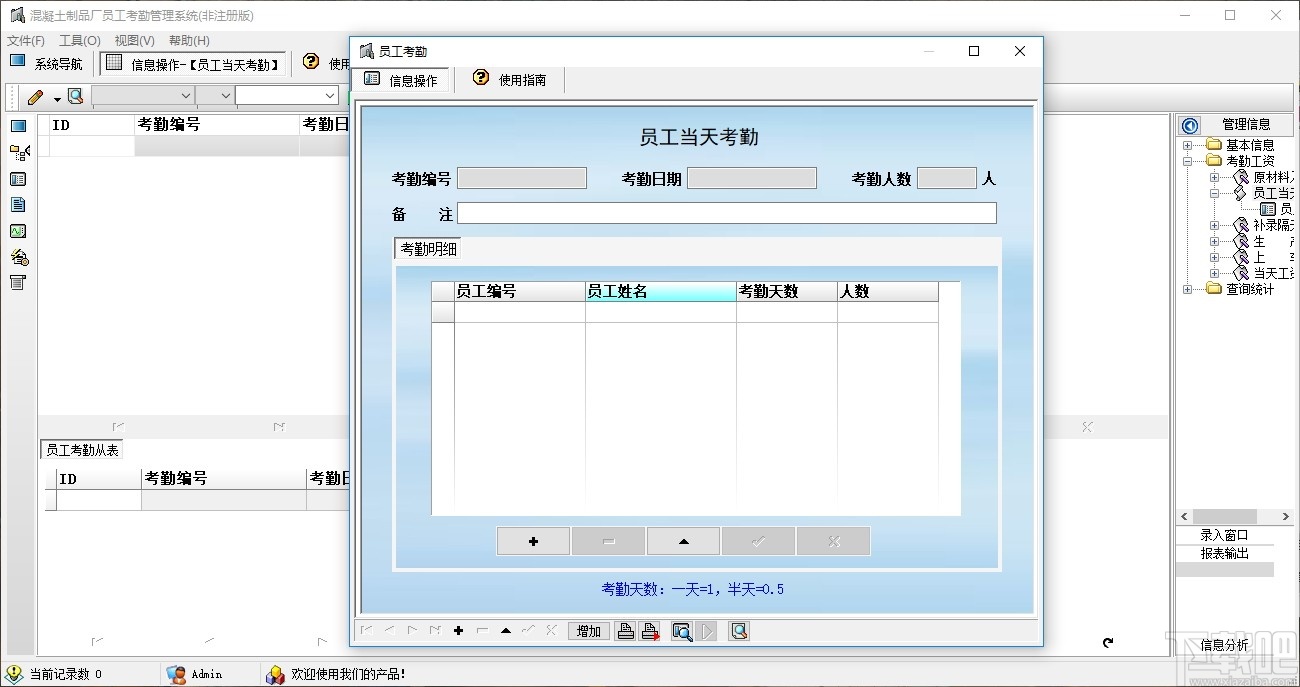Click the welcome message icon in status bar

[x=275, y=675]
